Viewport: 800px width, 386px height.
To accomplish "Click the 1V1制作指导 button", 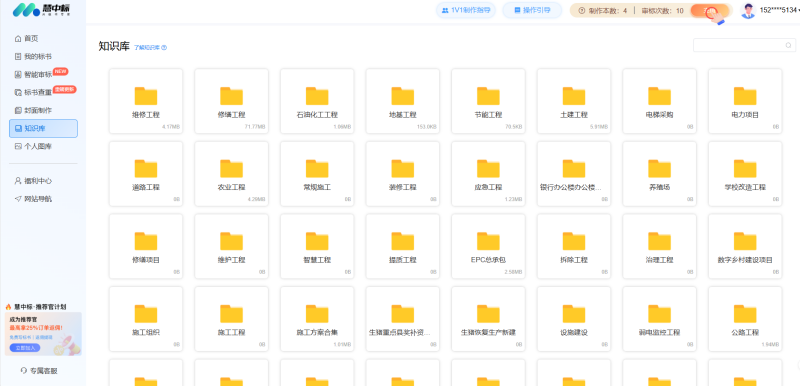I will (x=466, y=10).
